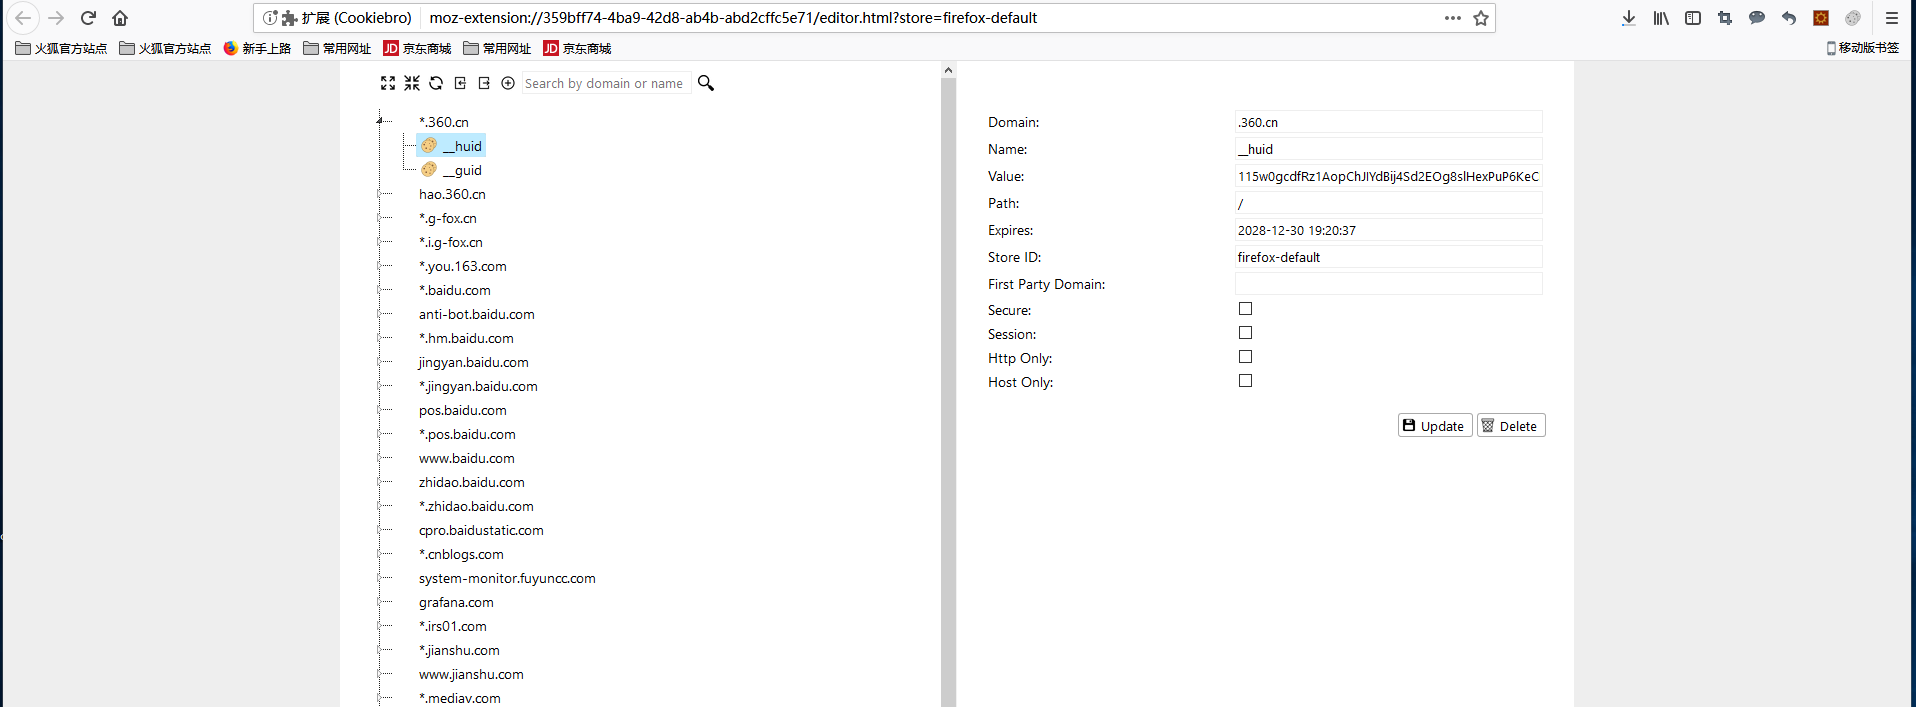
Task: Collapse all cookie tree nodes
Action: coord(412,83)
